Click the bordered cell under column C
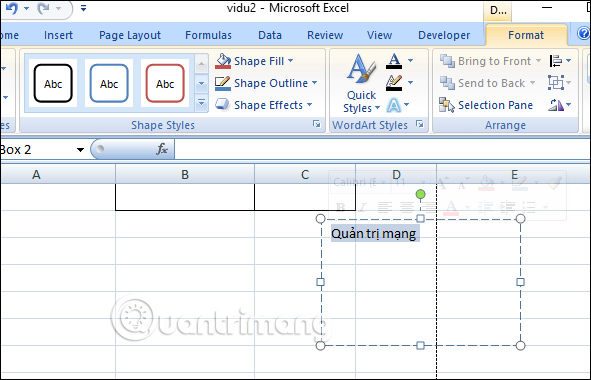591x380 pixels. point(305,197)
